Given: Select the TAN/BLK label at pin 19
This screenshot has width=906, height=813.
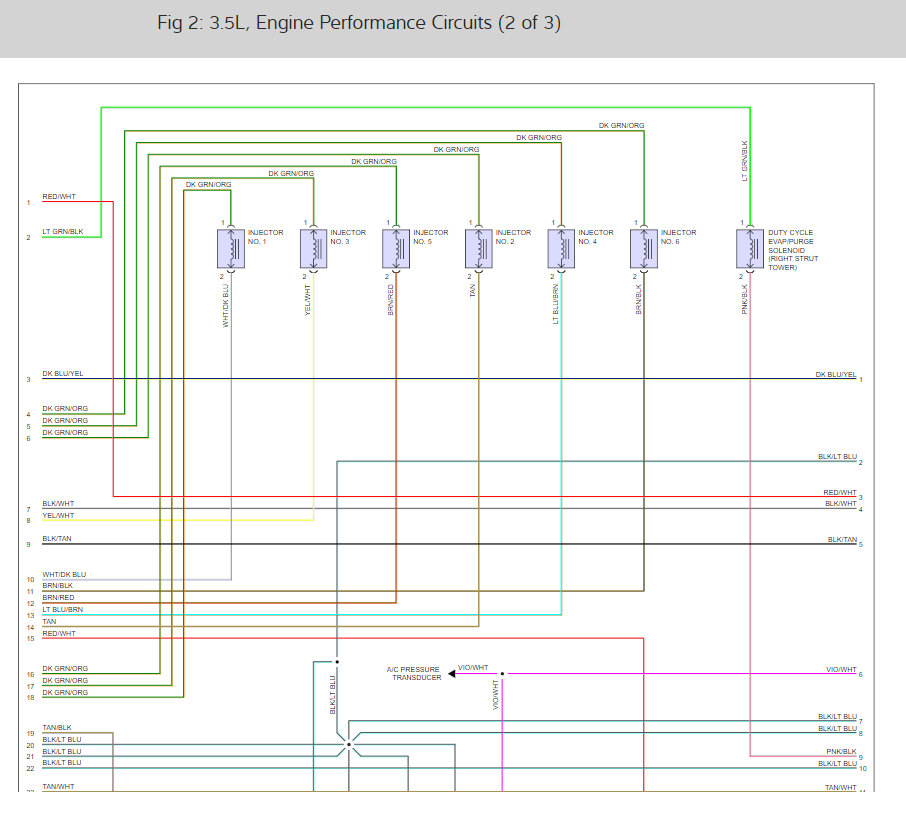Looking at the screenshot, I should (57, 727).
